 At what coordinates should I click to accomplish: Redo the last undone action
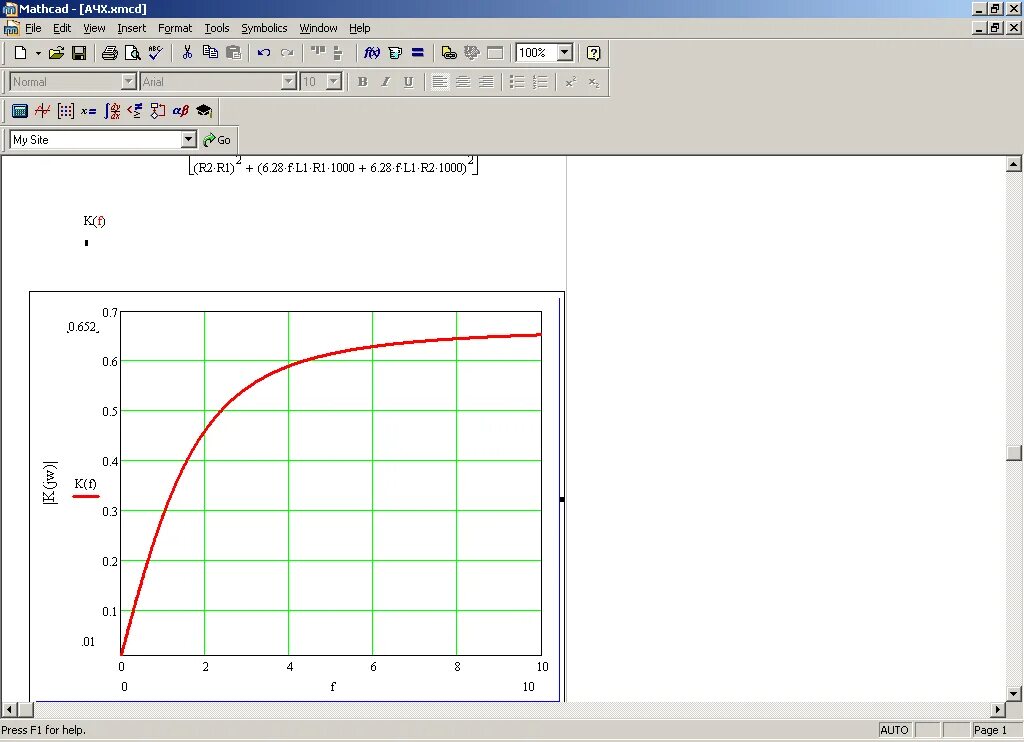tap(287, 53)
